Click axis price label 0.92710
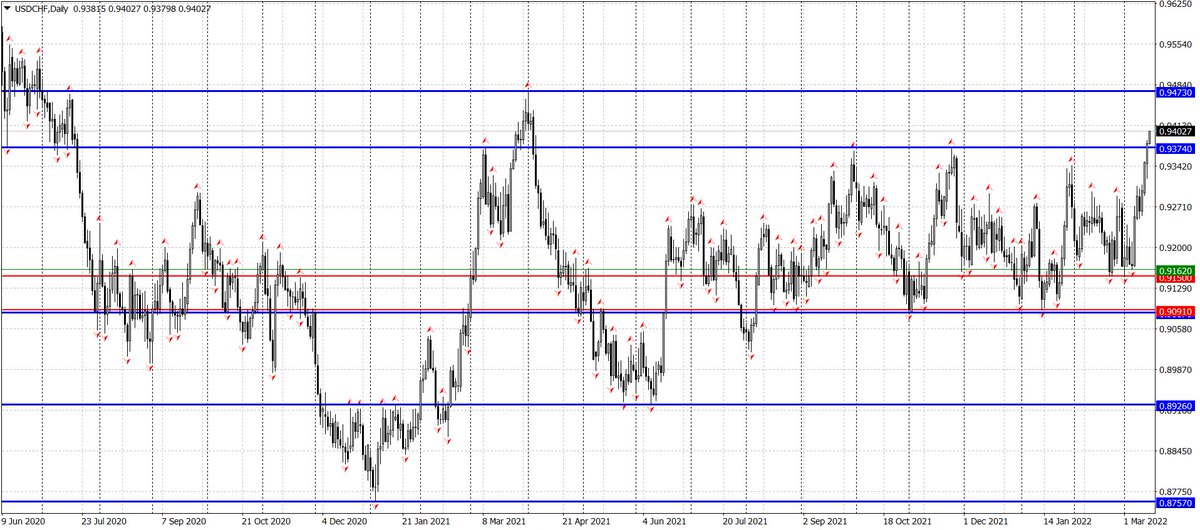 (x=1174, y=207)
